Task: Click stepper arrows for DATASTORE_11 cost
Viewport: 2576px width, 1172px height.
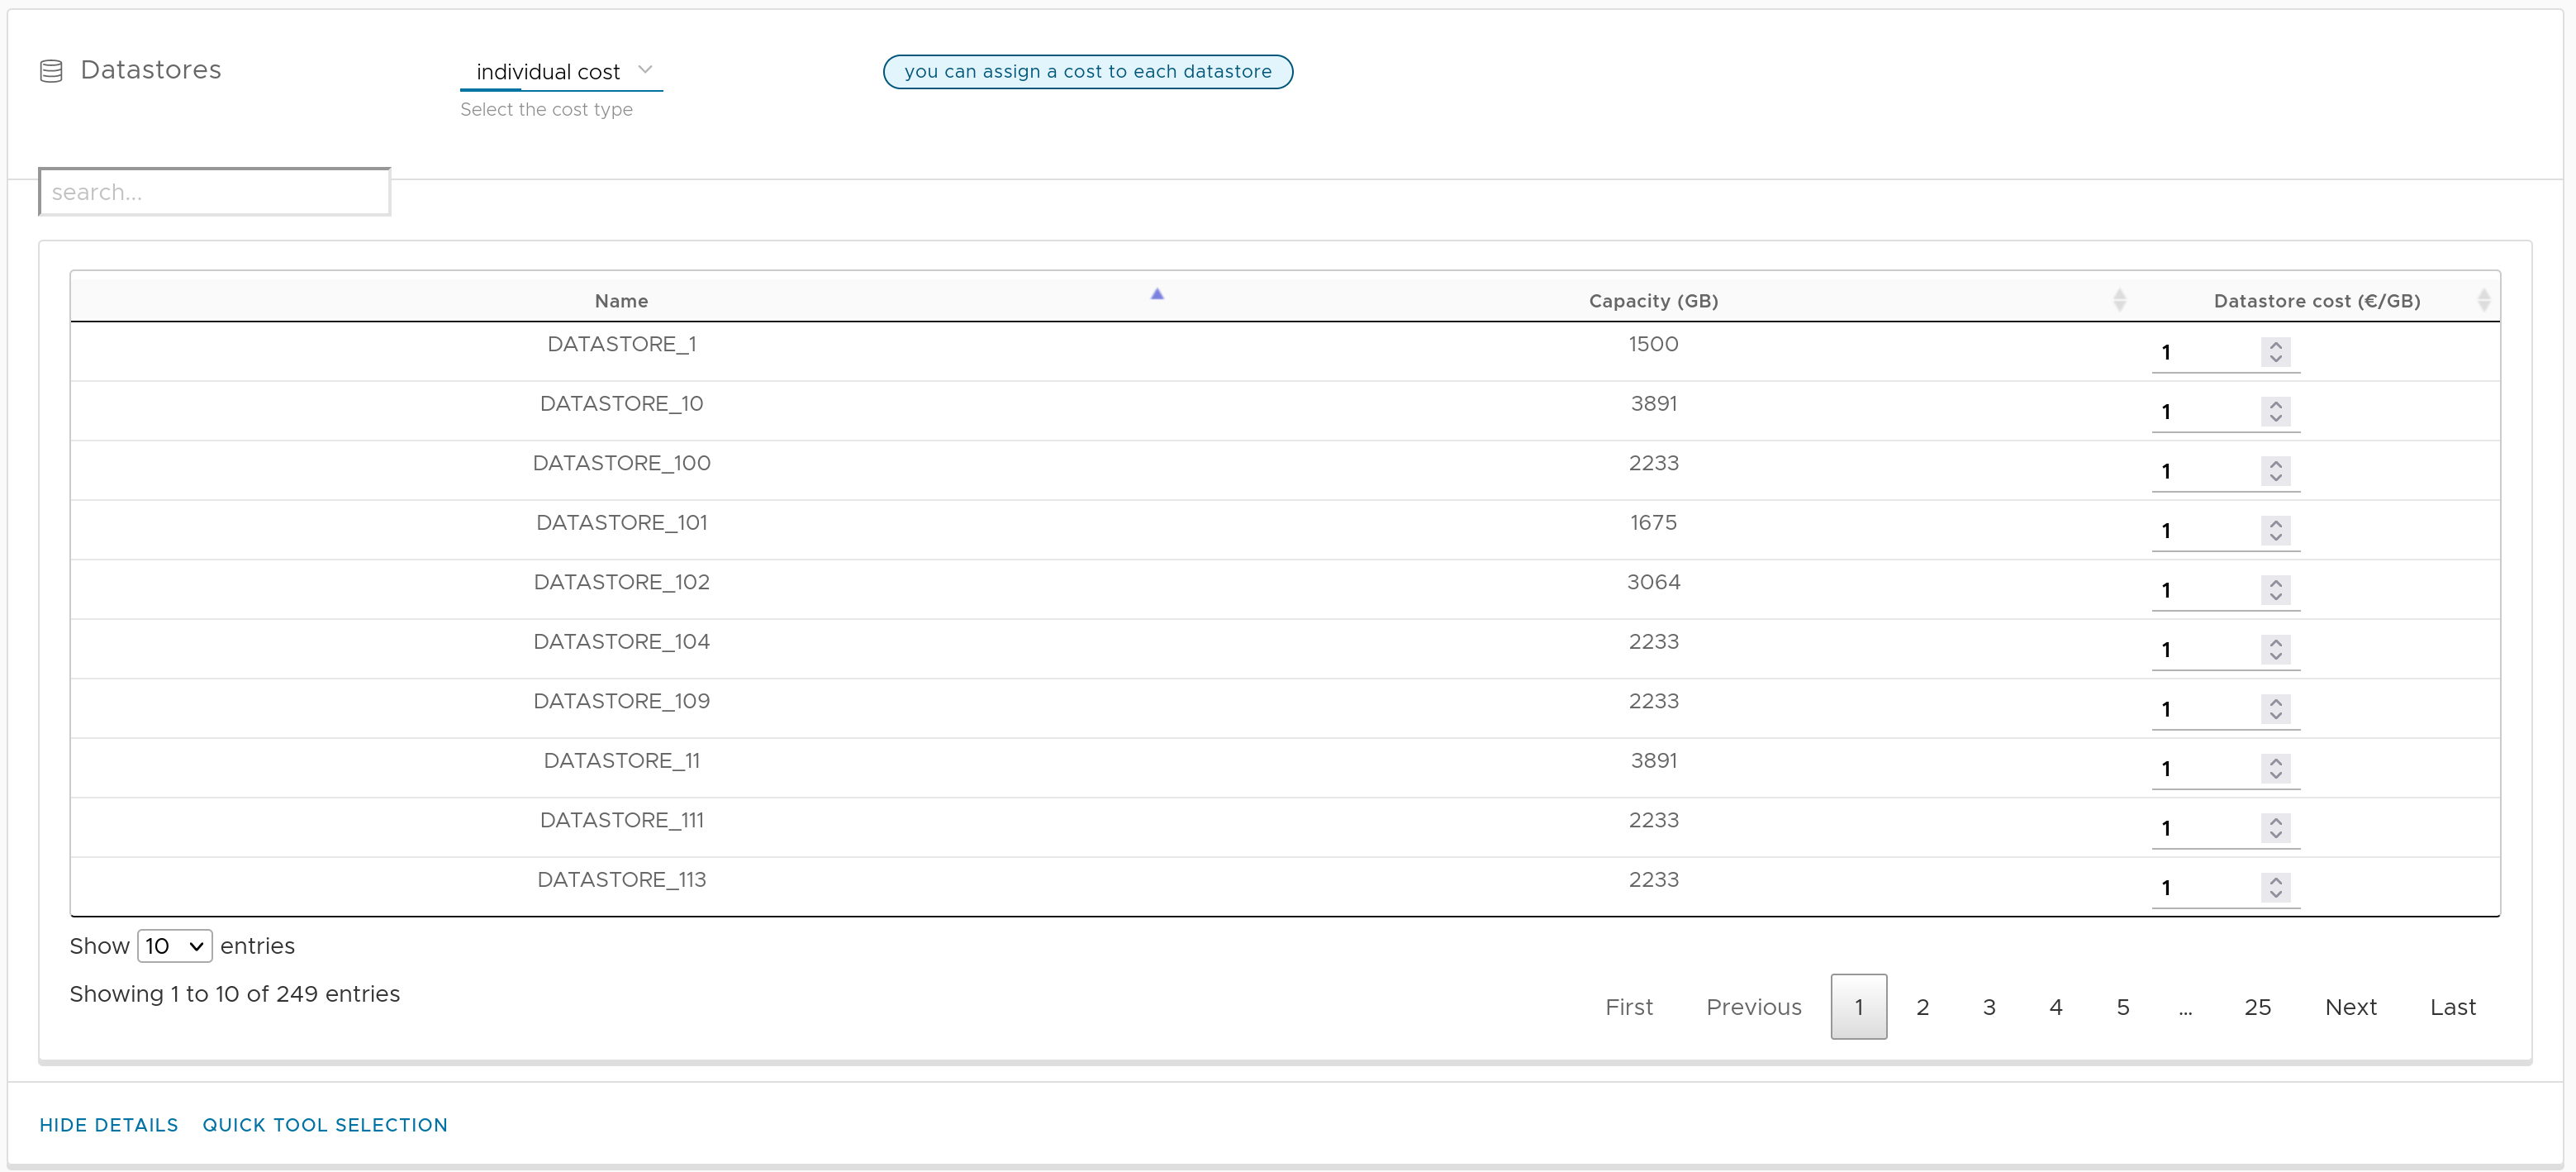Action: pos(2276,769)
